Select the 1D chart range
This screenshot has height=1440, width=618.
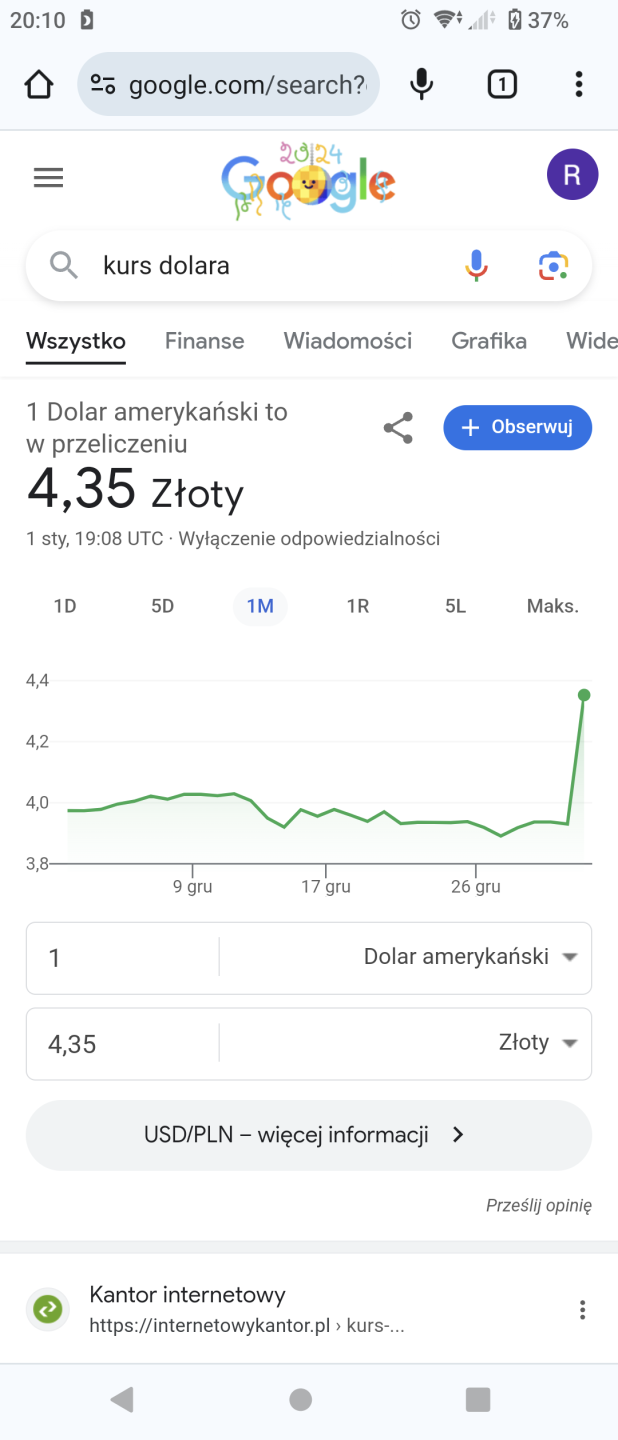pos(65,606)
